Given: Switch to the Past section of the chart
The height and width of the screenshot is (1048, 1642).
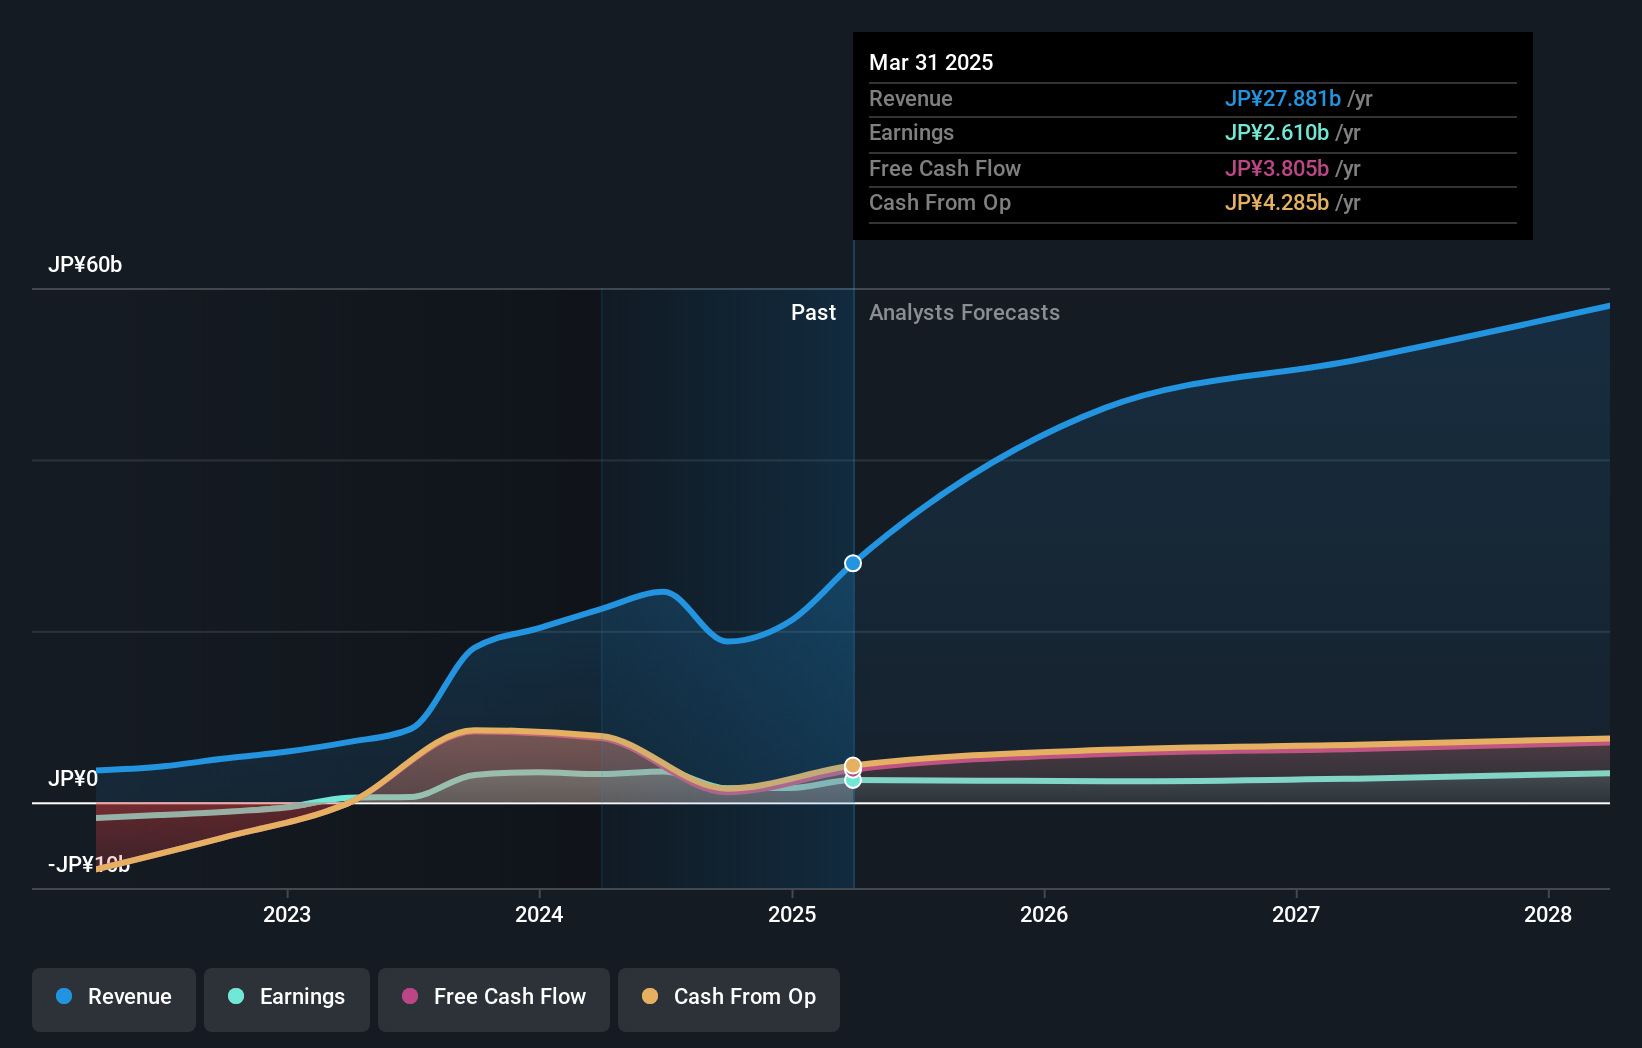Looking at the screenshot, I should (813, 312).
